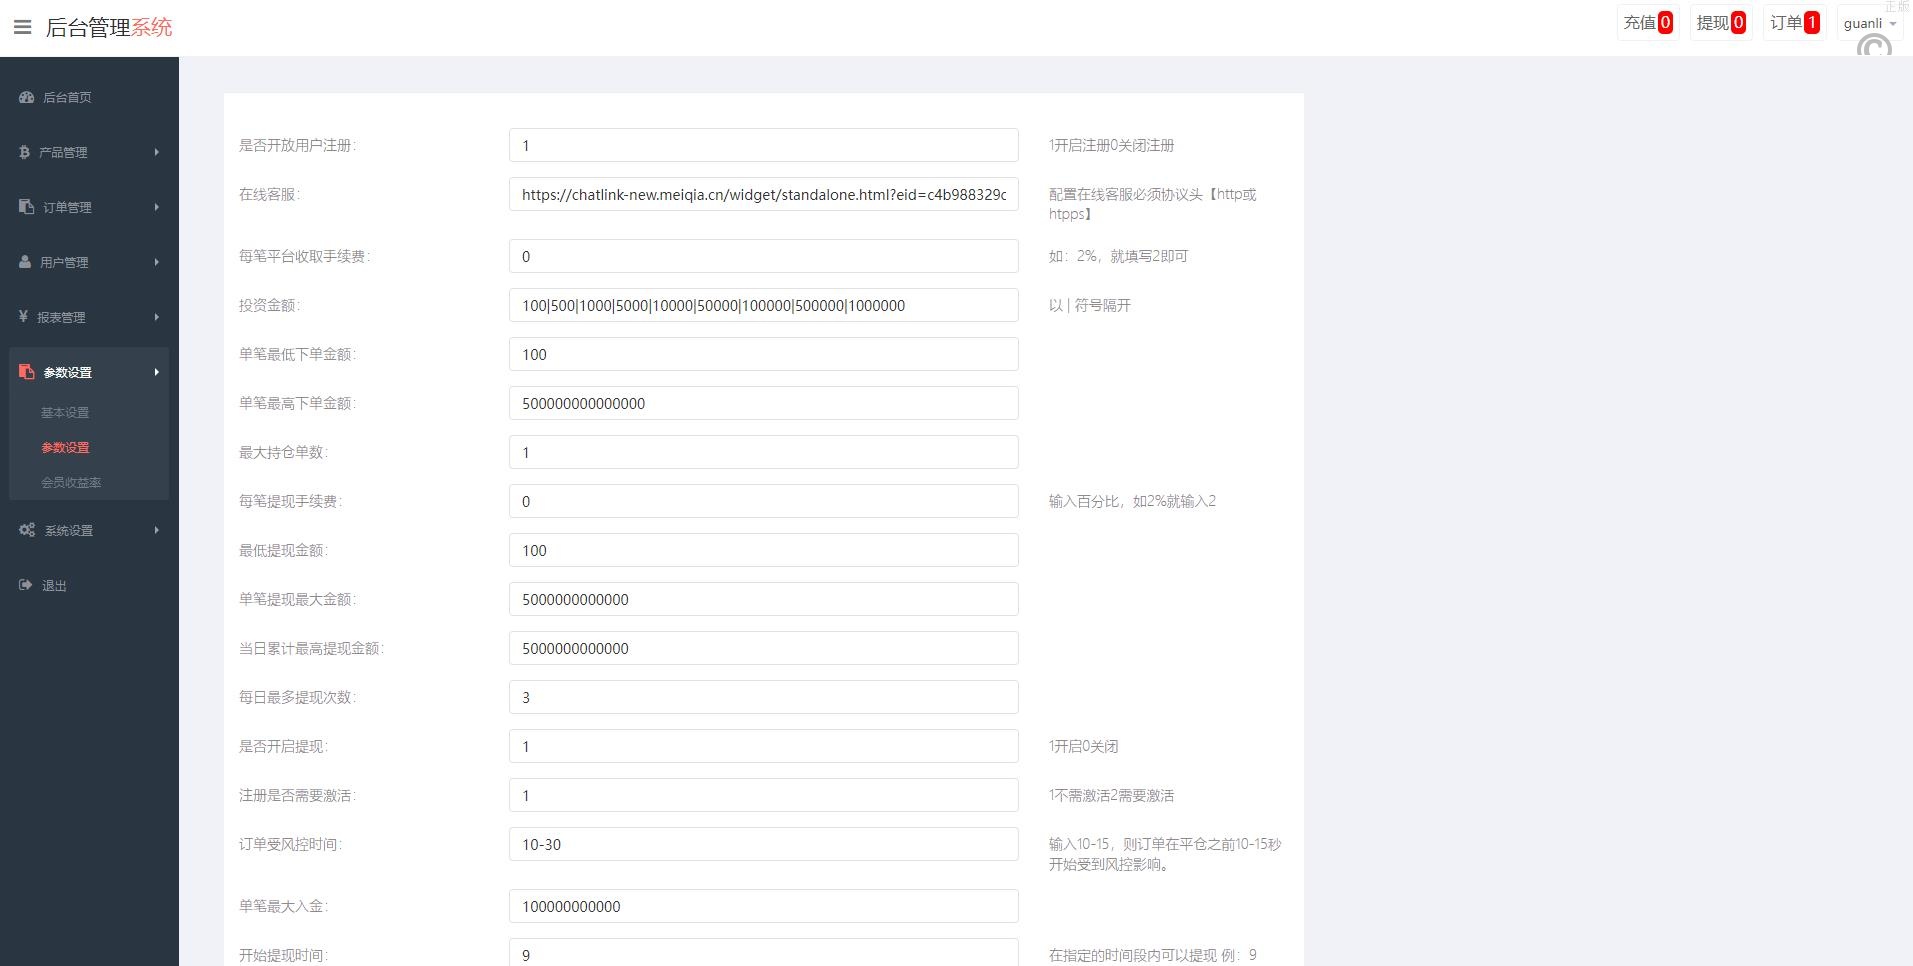Focus the 单笔最大入金 input field
Viewport: 1913px width, 966px height.
pyautogui.click(x=763, y=906)
